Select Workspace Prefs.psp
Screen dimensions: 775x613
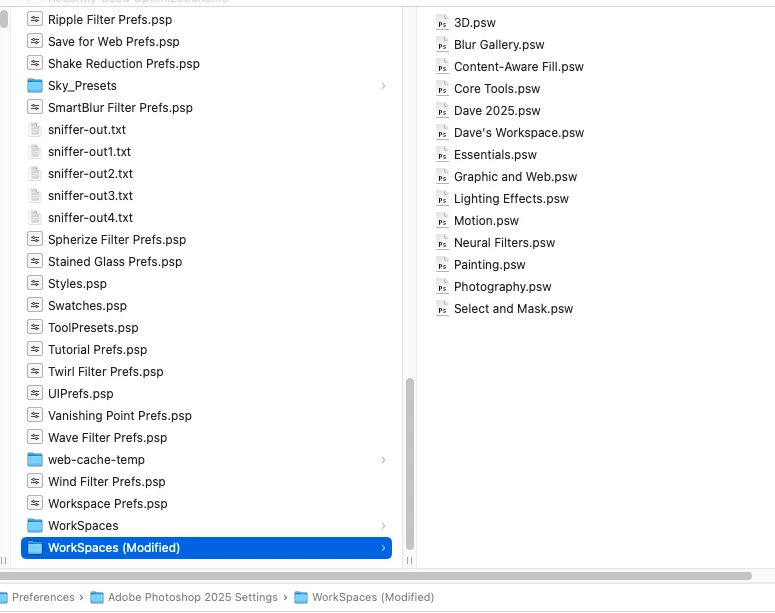(107, 504)
